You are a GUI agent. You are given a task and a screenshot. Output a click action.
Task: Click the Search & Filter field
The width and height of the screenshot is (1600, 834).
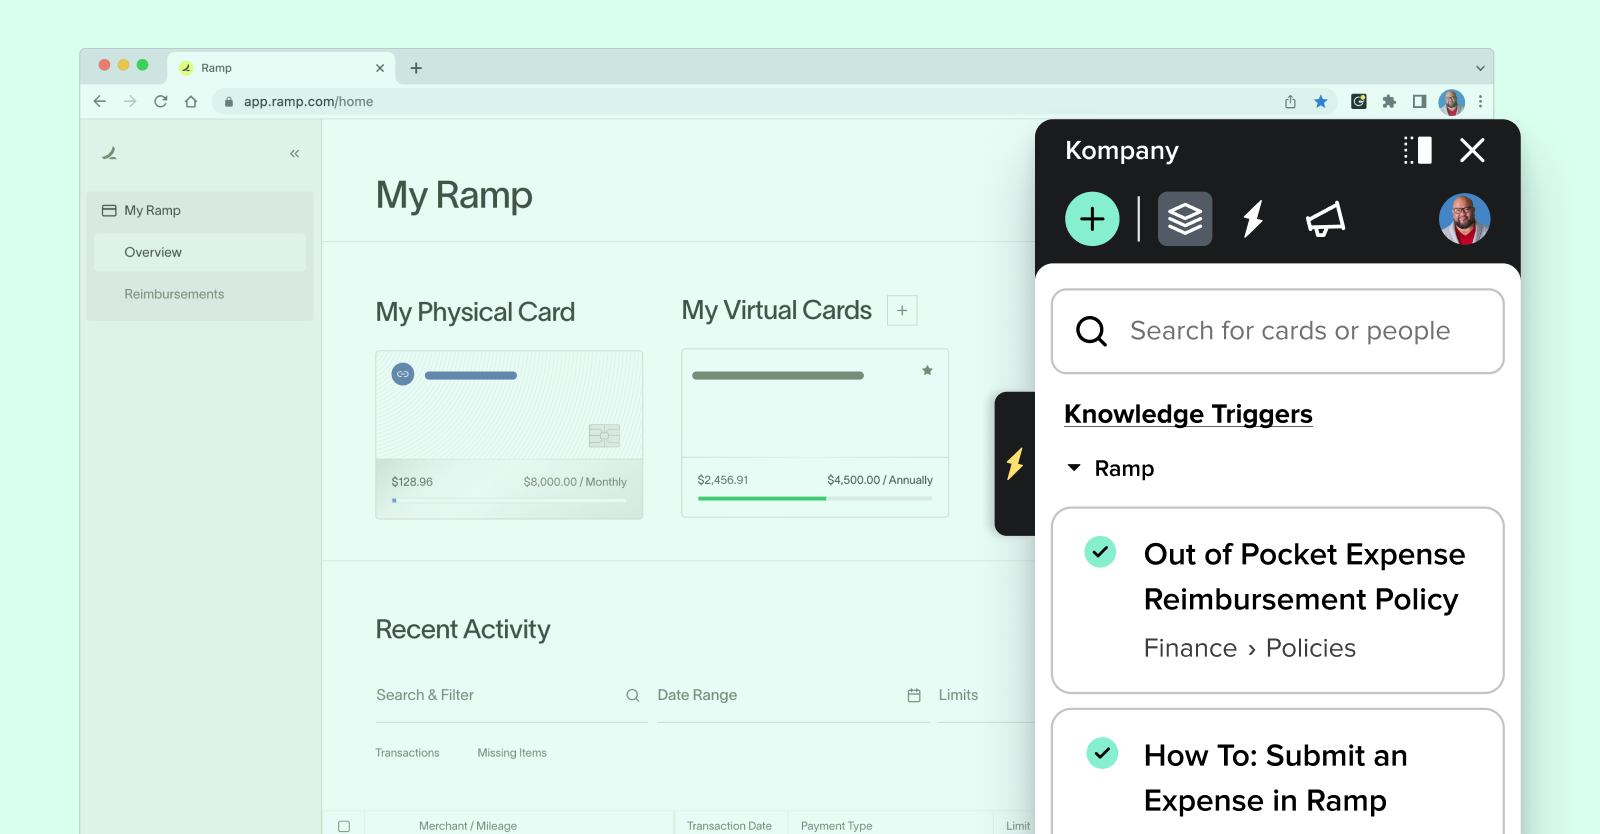click(511, 695)
